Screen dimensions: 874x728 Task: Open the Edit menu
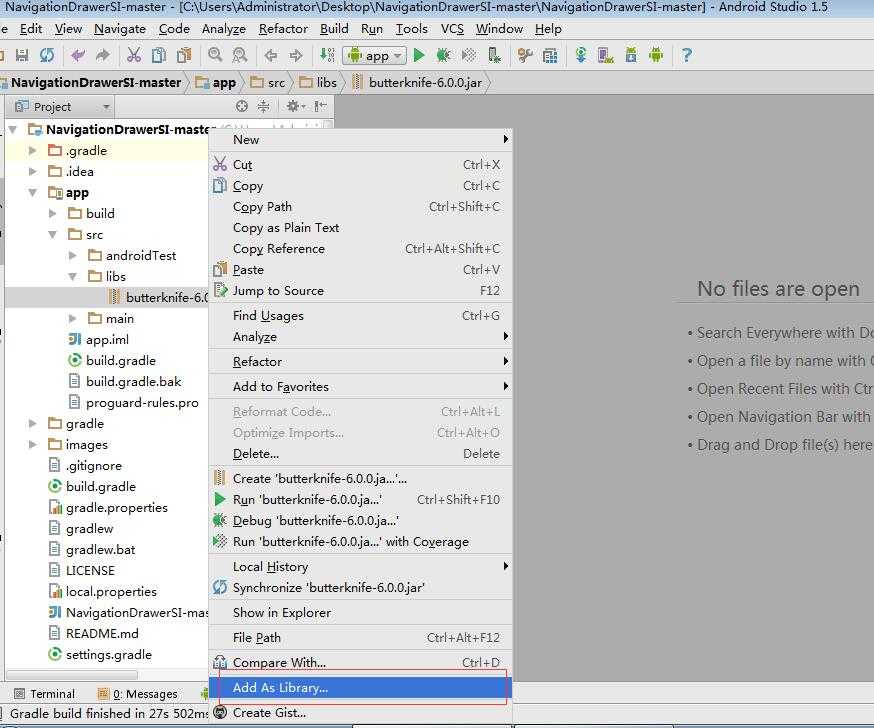[31, 28]
